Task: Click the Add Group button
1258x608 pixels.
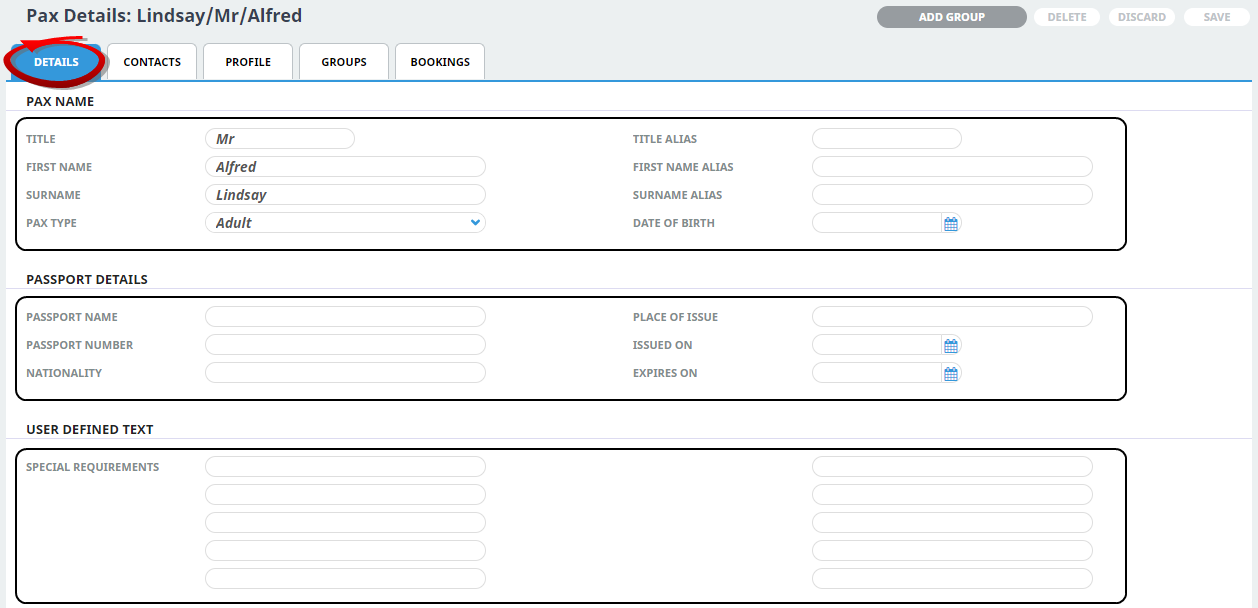Action: click(x=952, y=17)
